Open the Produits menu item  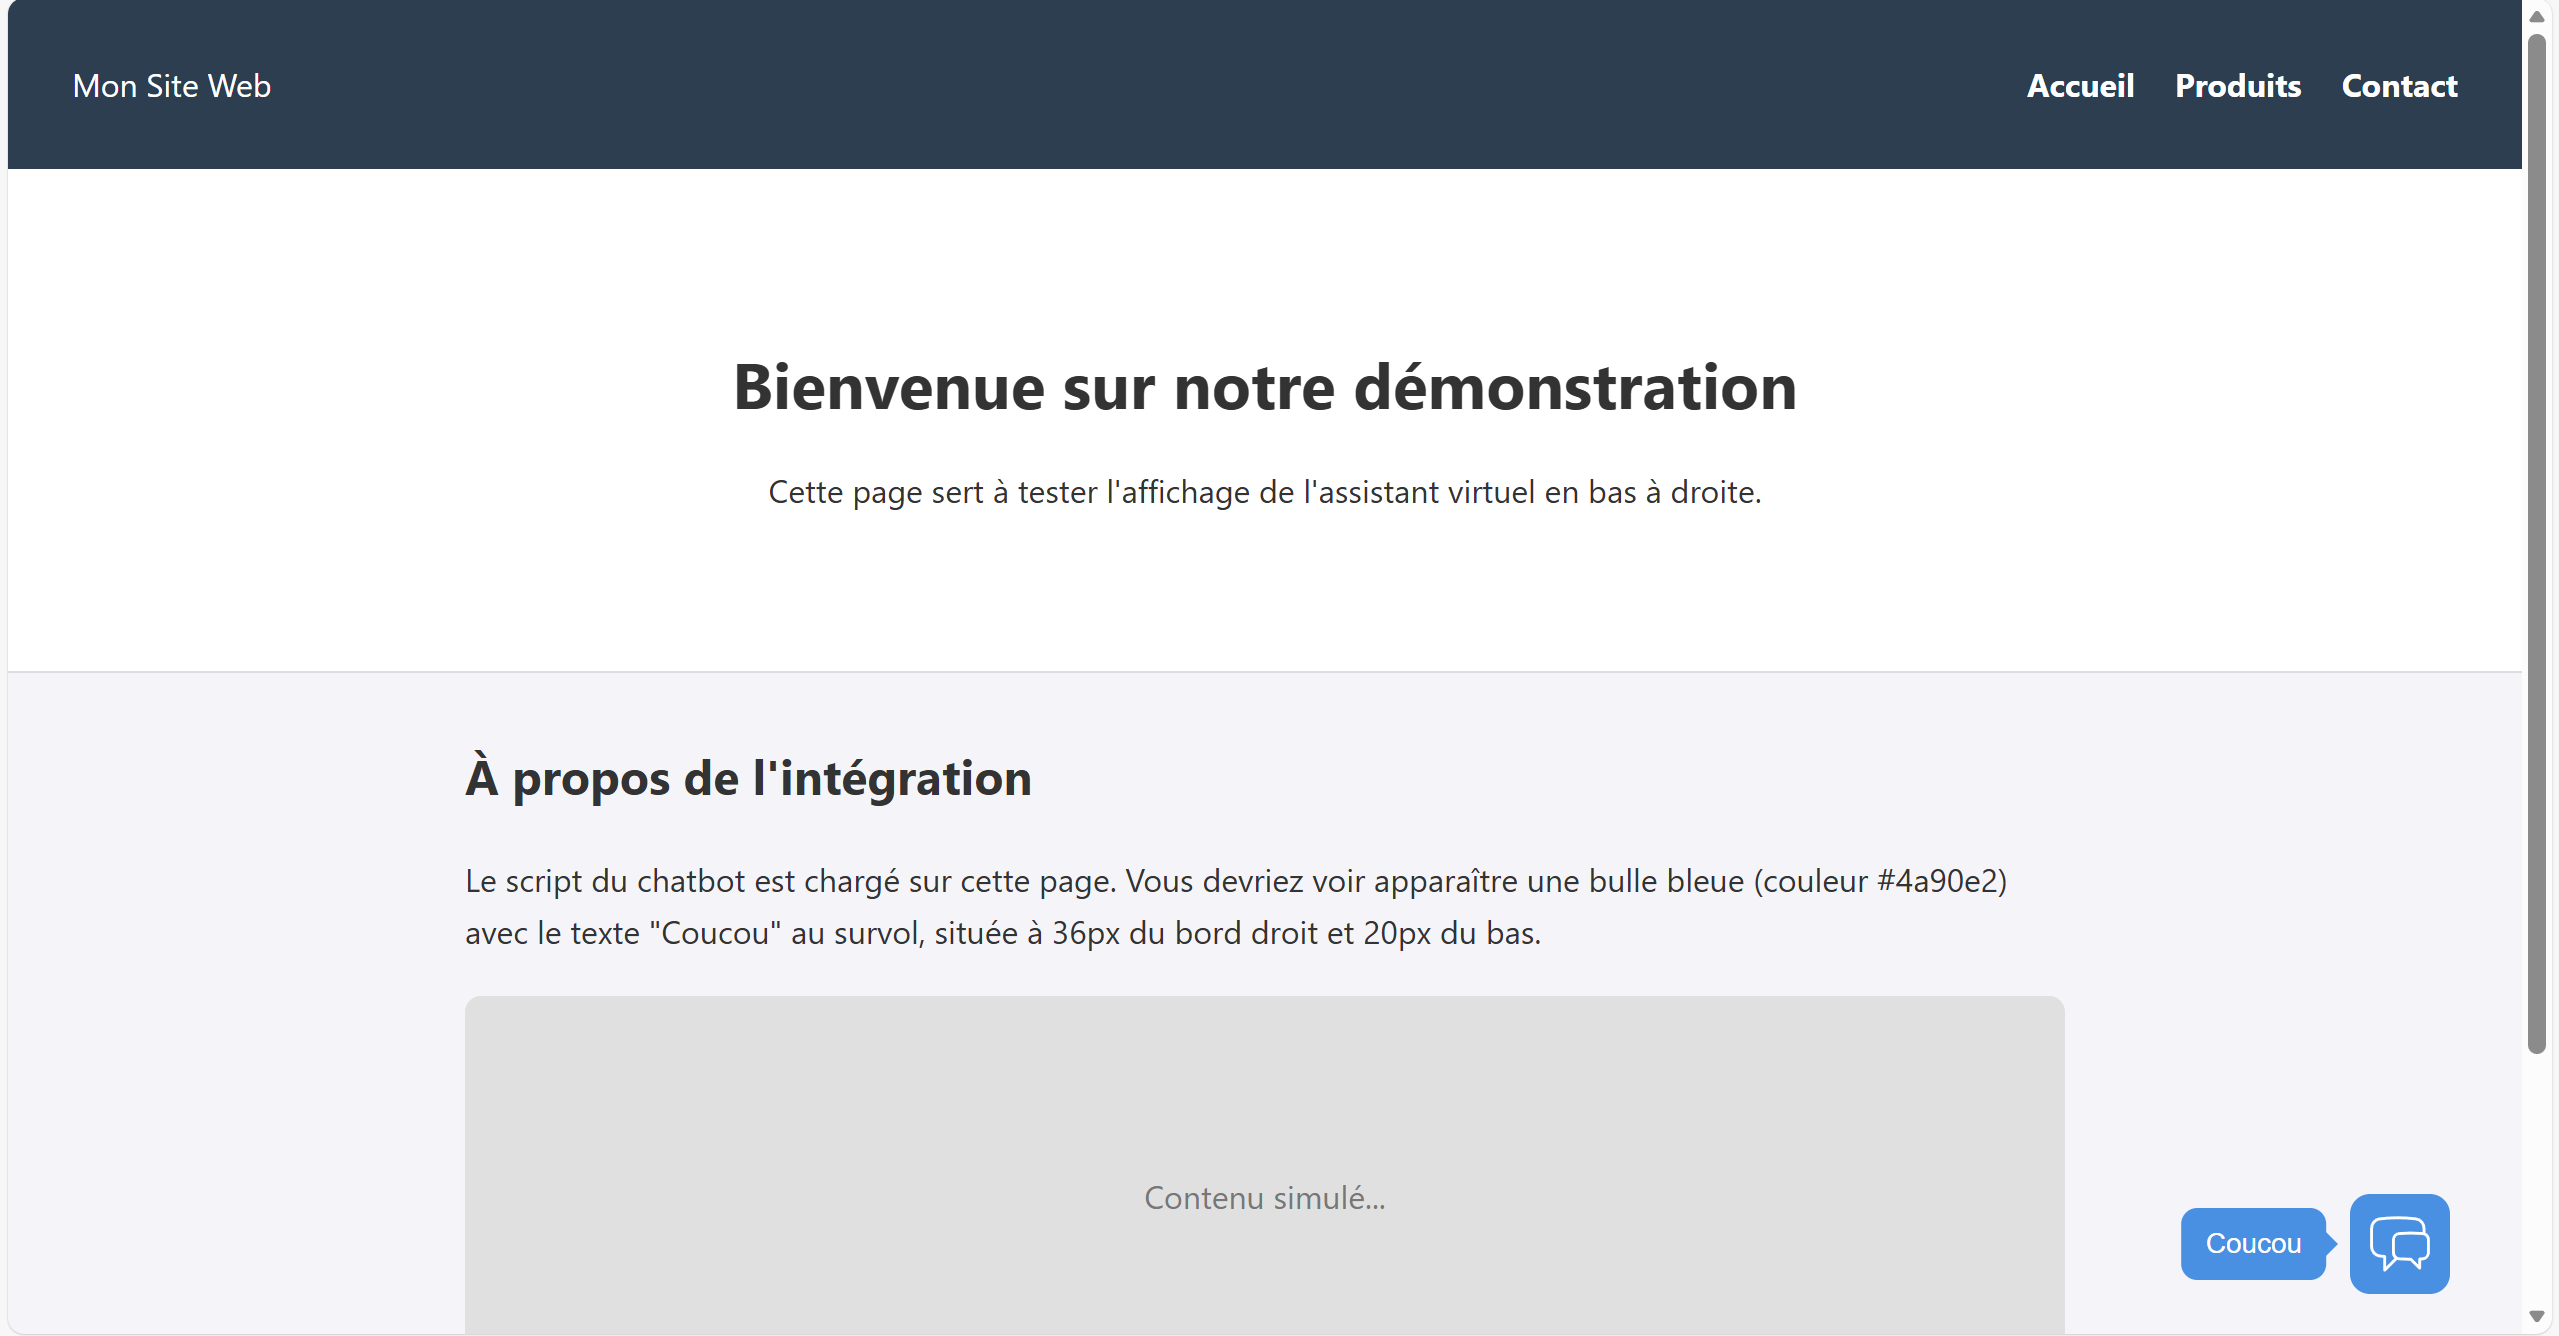(2238, 86)
